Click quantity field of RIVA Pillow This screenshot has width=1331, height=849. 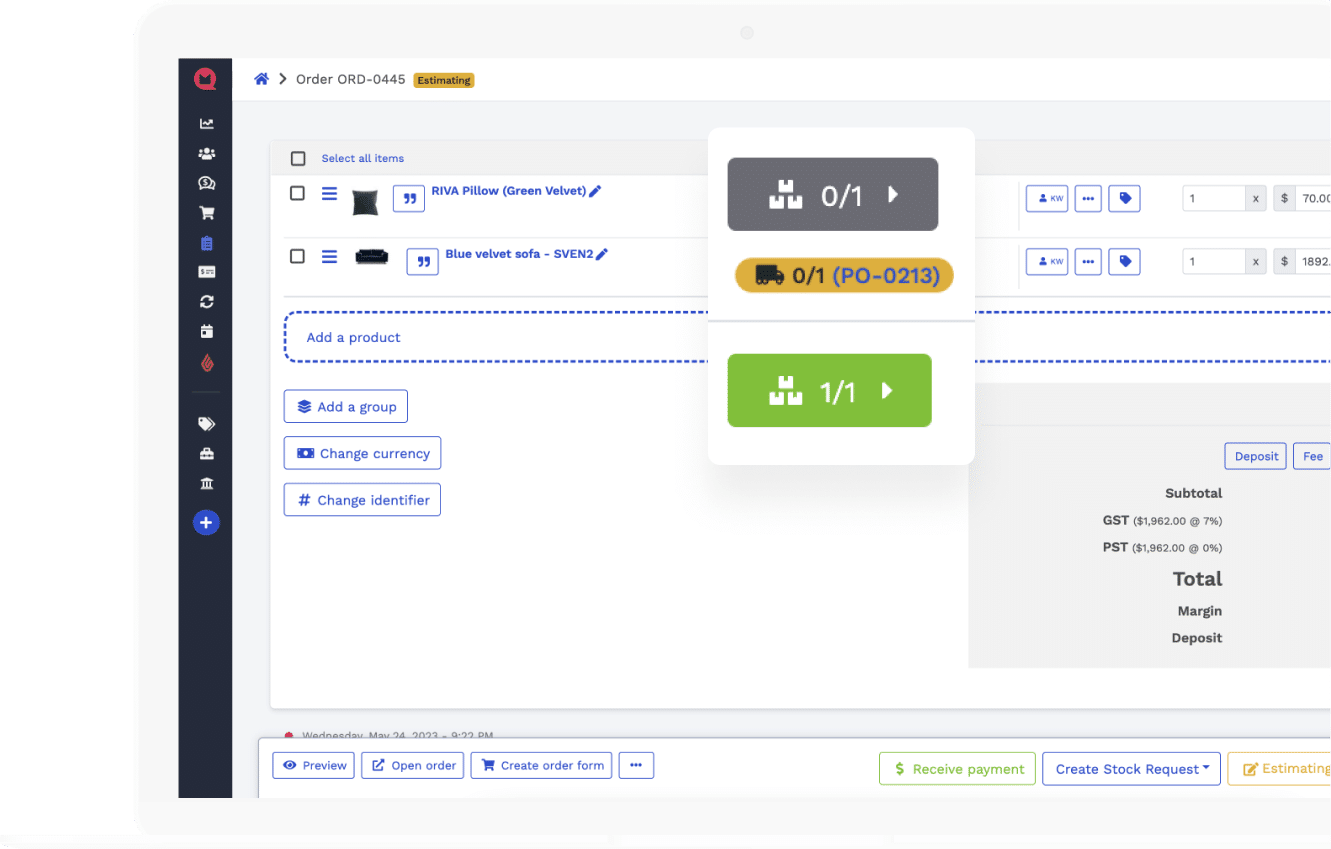pyautogui.click(x=1214, y=198)
